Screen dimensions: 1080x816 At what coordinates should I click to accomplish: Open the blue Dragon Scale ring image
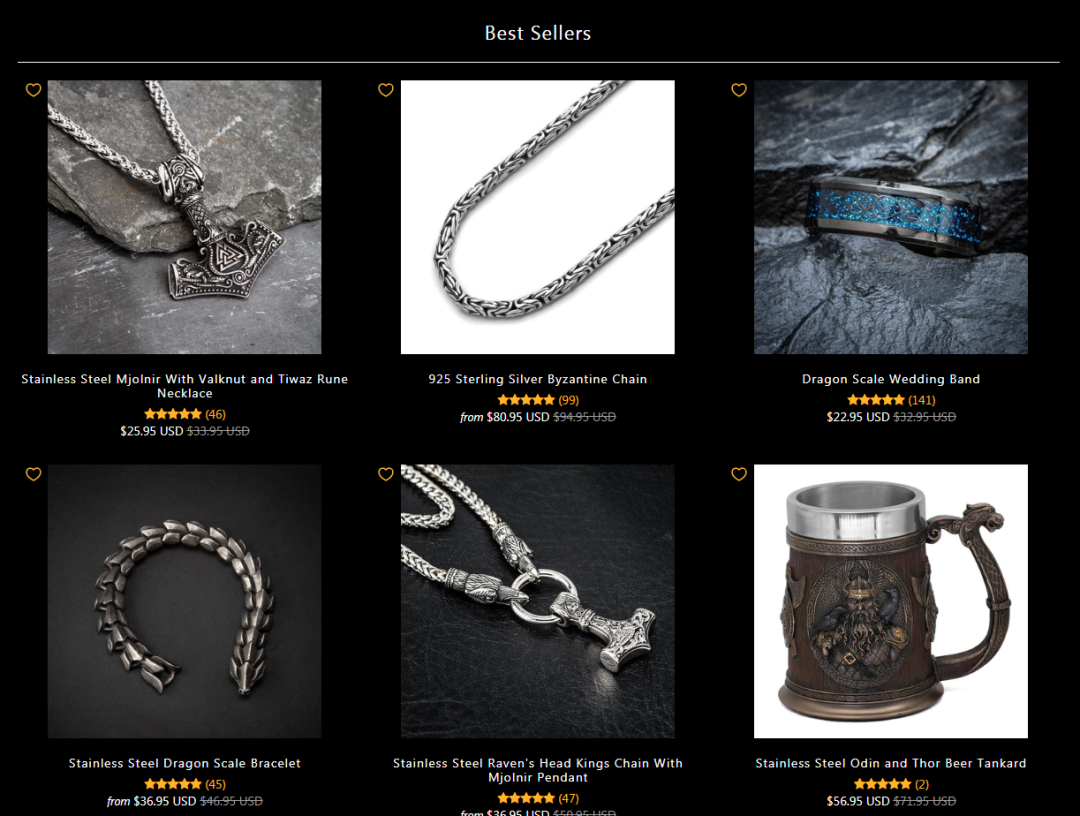[891, 217]
